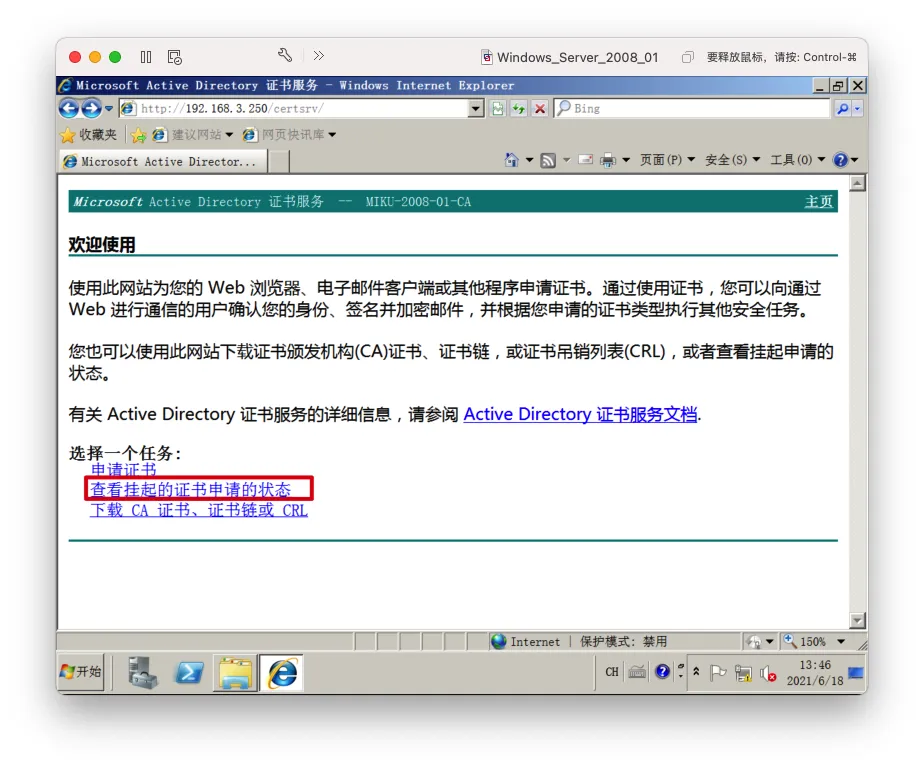Open the search provider dropdown arrow

(x=857, y=108)
